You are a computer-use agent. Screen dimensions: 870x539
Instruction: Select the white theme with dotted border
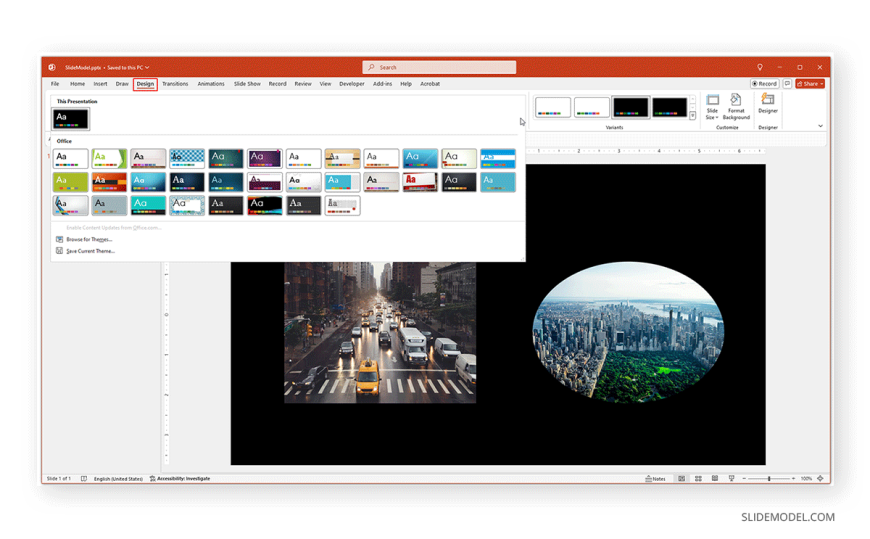187,205
